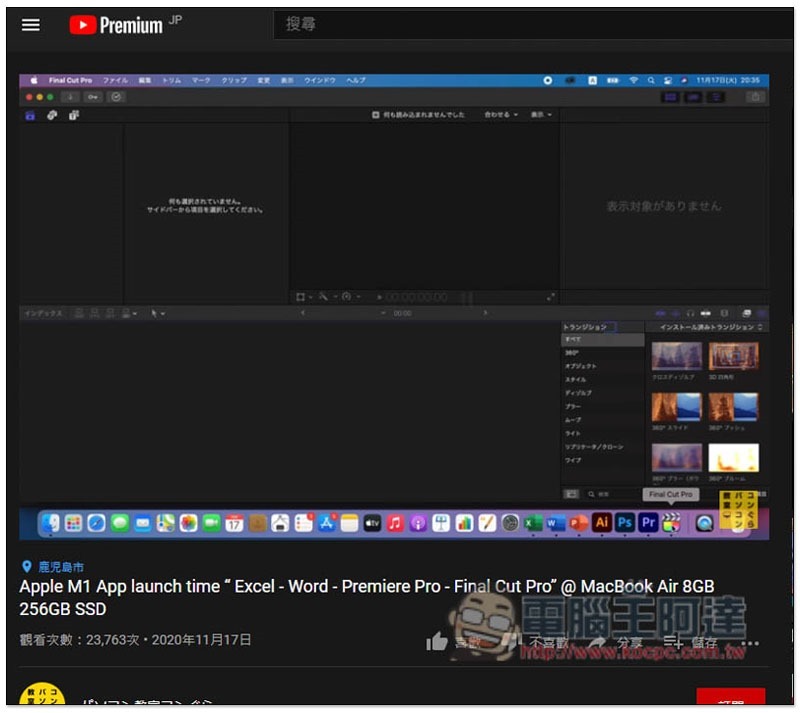Toggle the libraries sidebar icon
This screenshot has height=713, width=800.
[30, 115]
